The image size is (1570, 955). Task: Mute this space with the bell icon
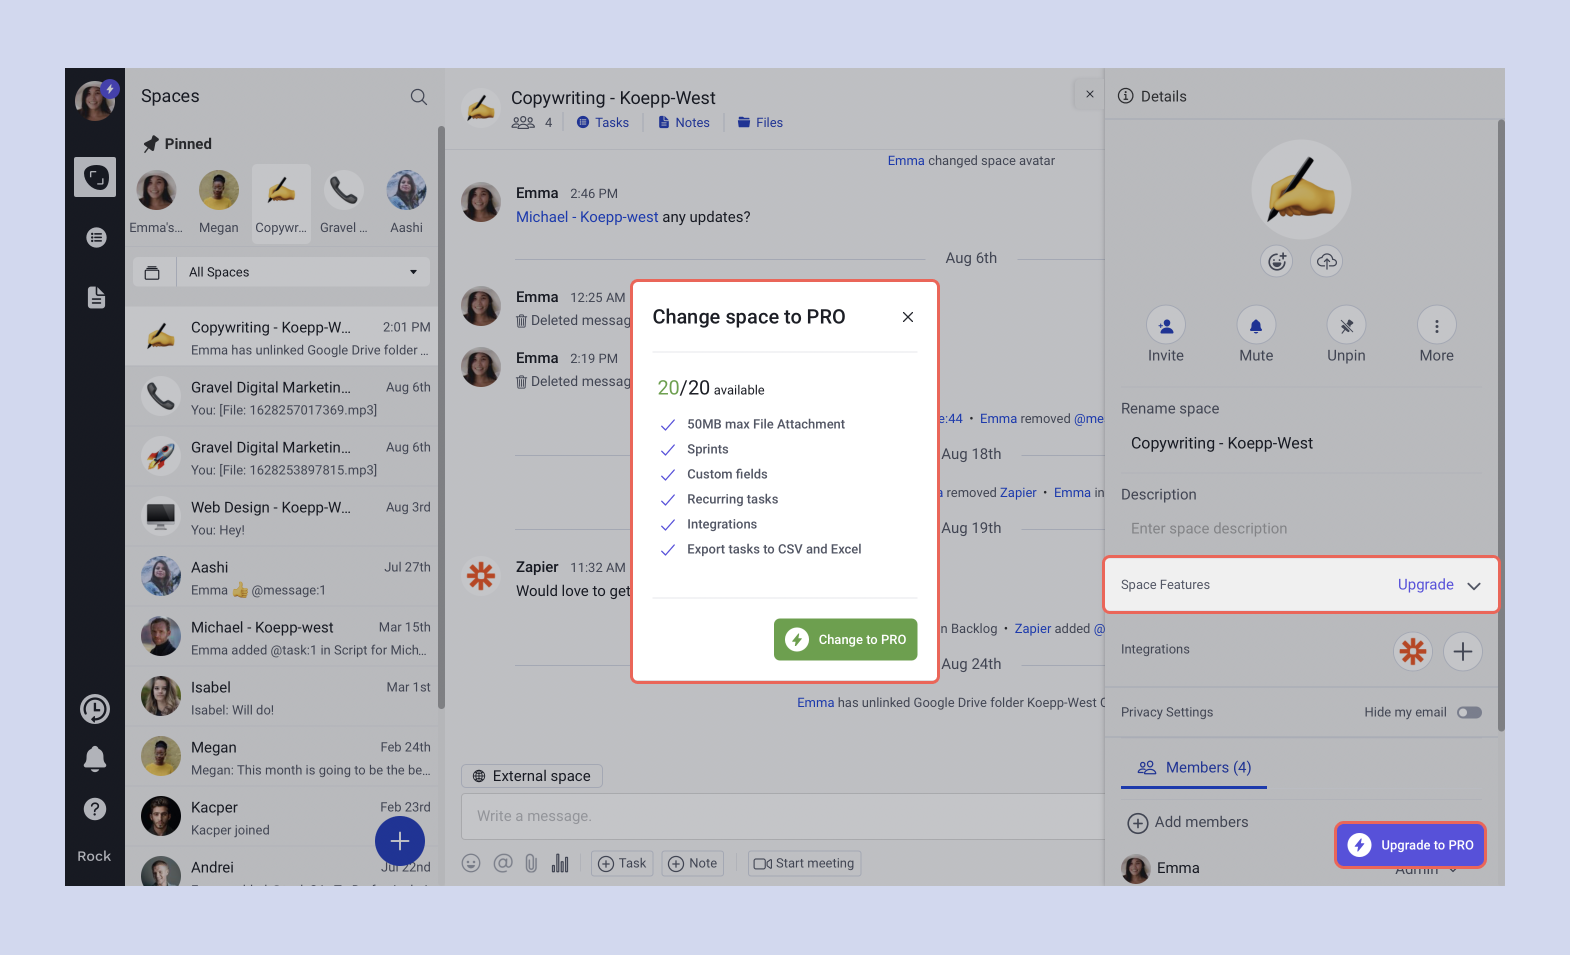click(1256, 326)
